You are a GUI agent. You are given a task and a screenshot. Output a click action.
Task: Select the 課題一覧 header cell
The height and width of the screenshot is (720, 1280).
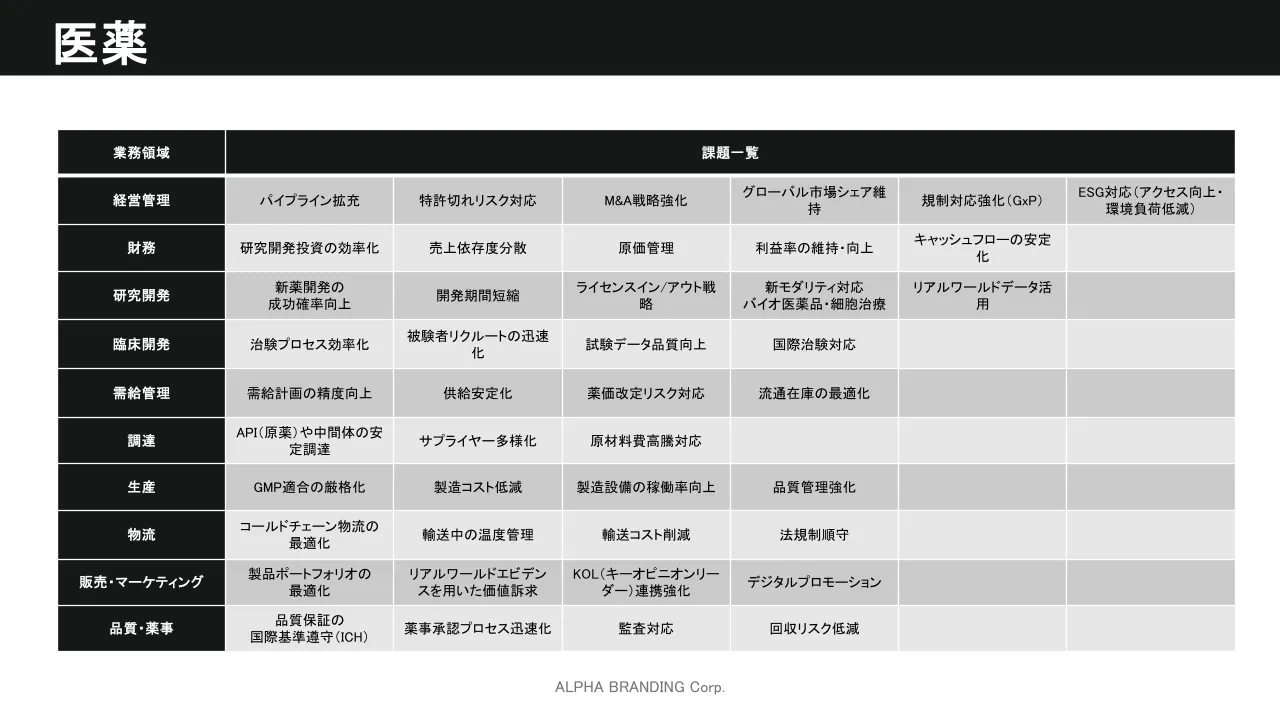click(x=730, y=153)
